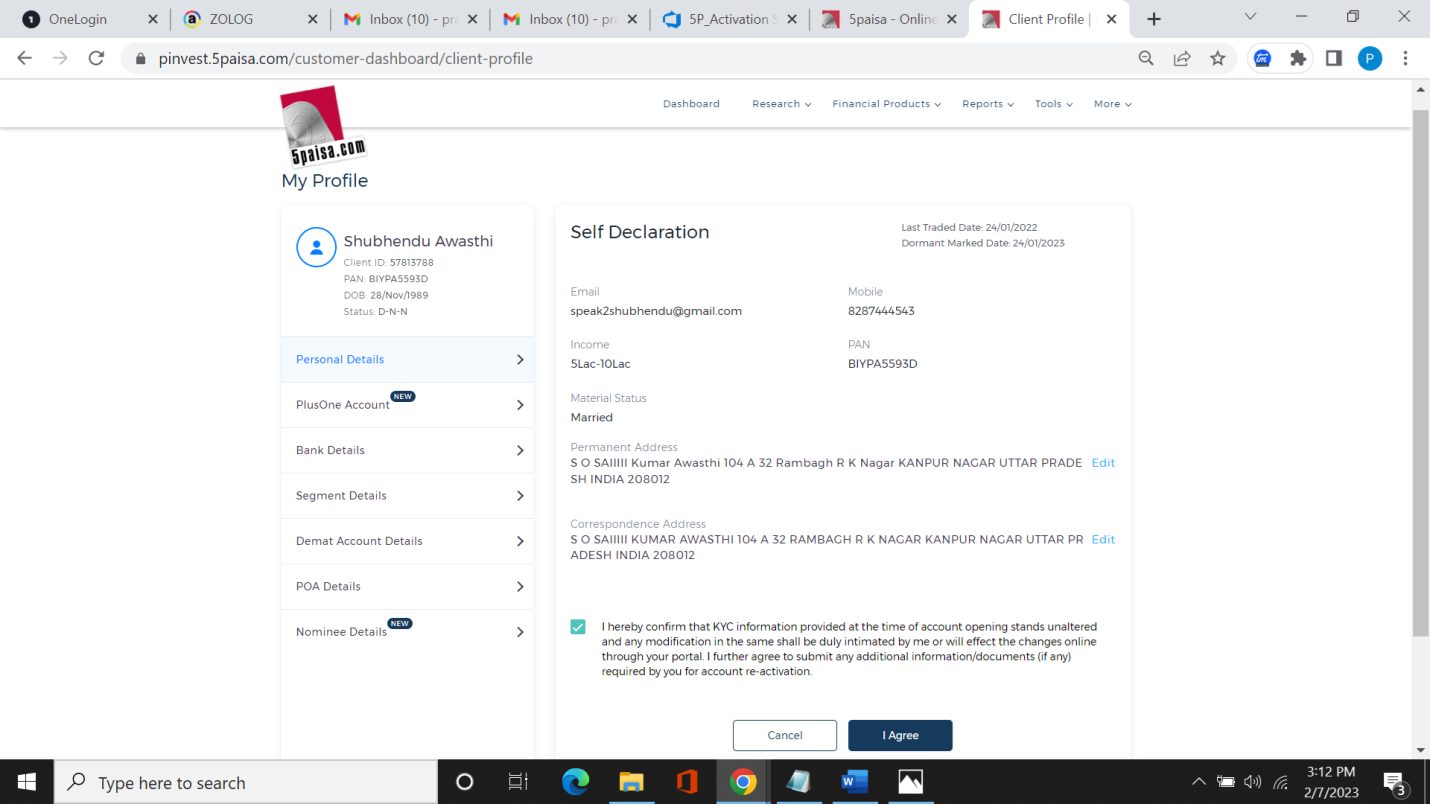
Task: Select Personal Details in sidebar
Action: (x=407, y=359)
